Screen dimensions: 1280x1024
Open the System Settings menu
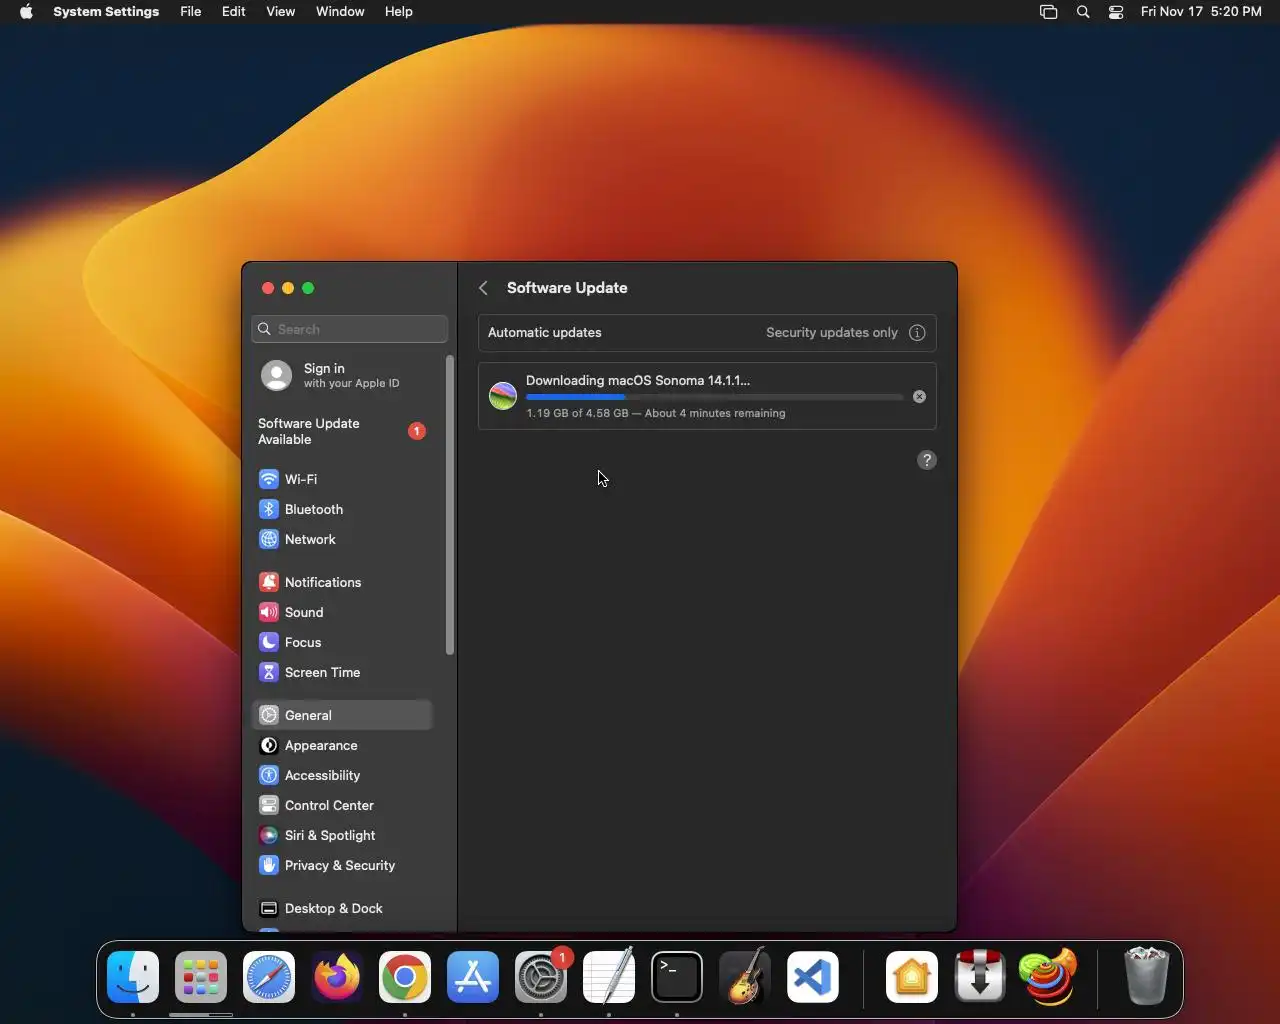106,12
